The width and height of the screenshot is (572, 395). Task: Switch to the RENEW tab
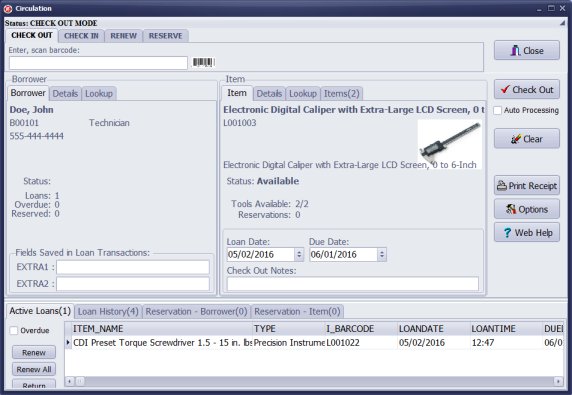[124, 36]
